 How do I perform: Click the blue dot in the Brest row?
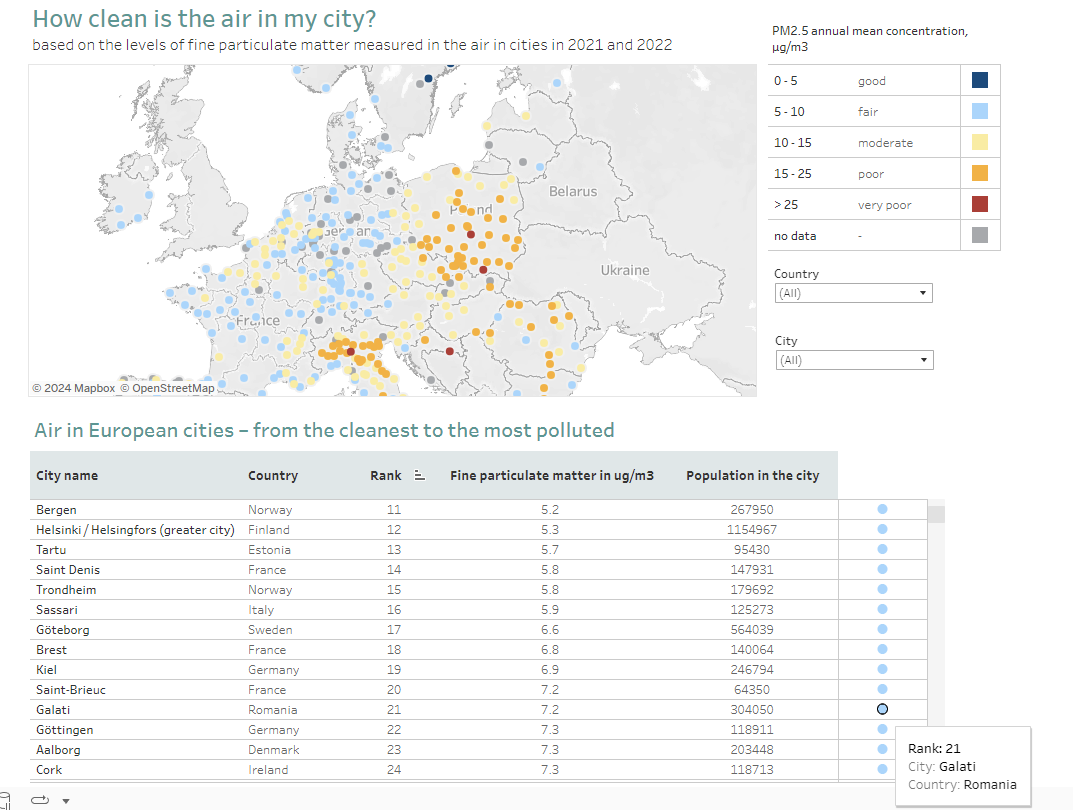pyautogui.click(x=882, y=649)
